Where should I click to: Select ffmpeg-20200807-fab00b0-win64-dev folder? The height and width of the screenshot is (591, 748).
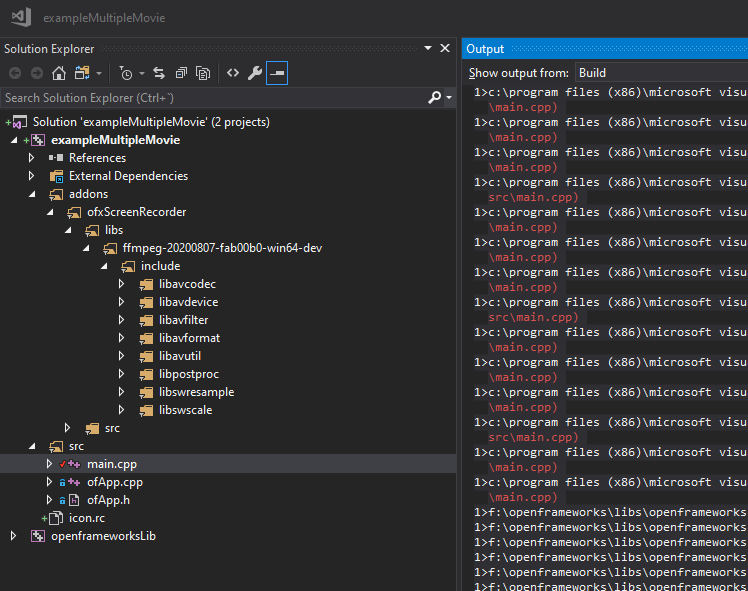pos(222,248)
